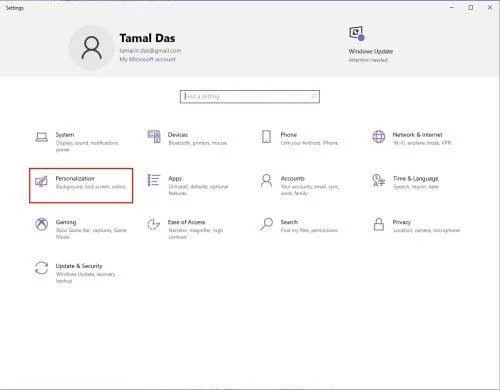Open the Search category label
Viewport: 500px width, 390px height.
point(289,222)
